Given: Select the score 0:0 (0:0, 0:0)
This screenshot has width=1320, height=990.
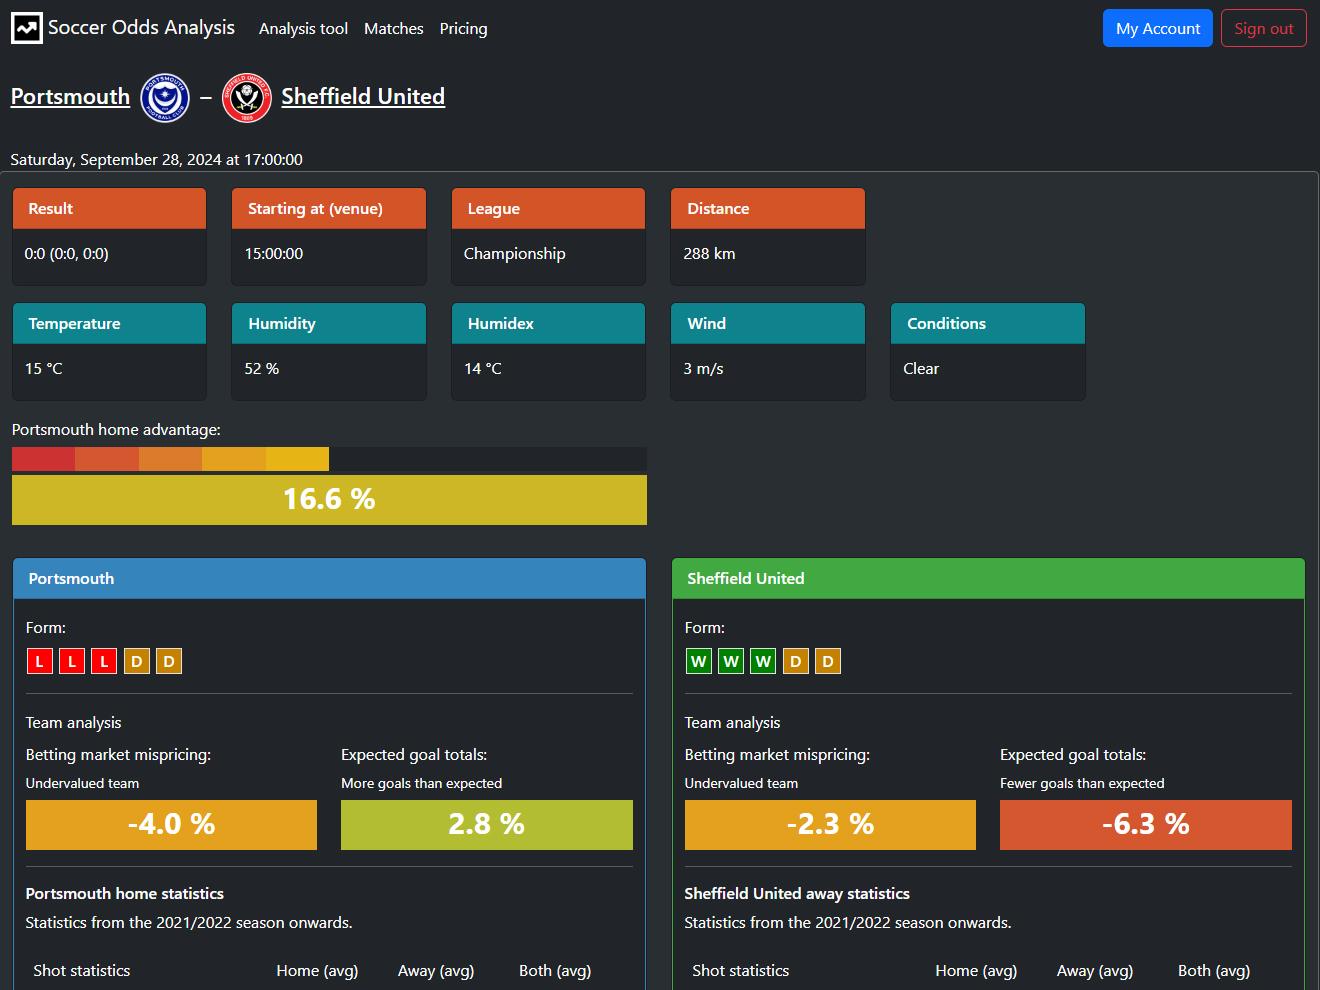Looking at the screenshot, I should [67, 254].
